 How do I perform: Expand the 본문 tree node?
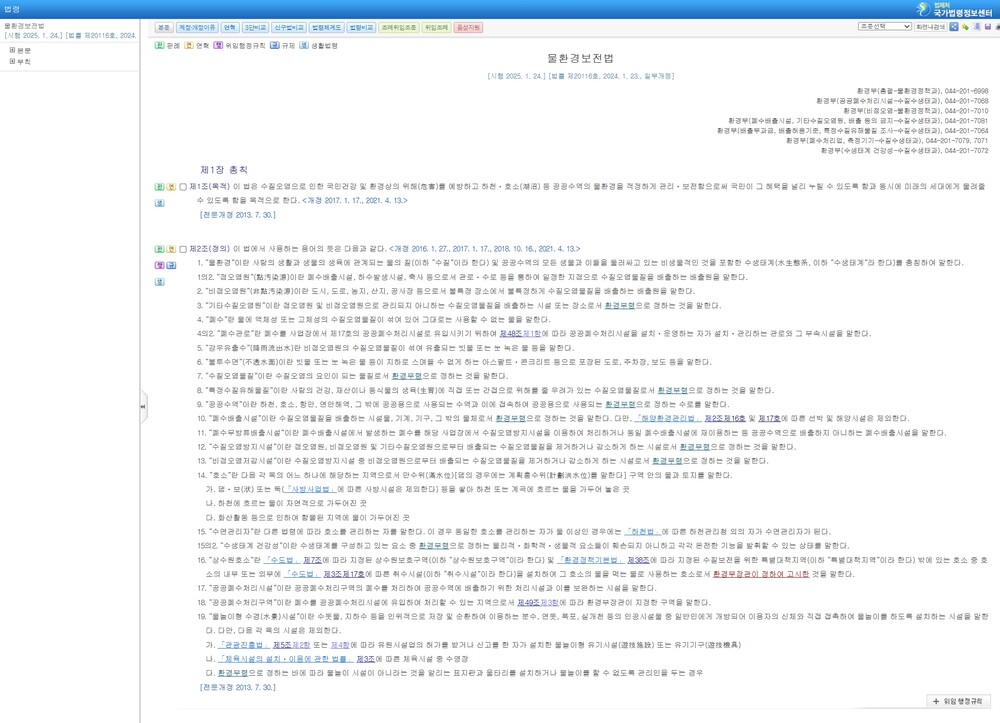point(12,50)
